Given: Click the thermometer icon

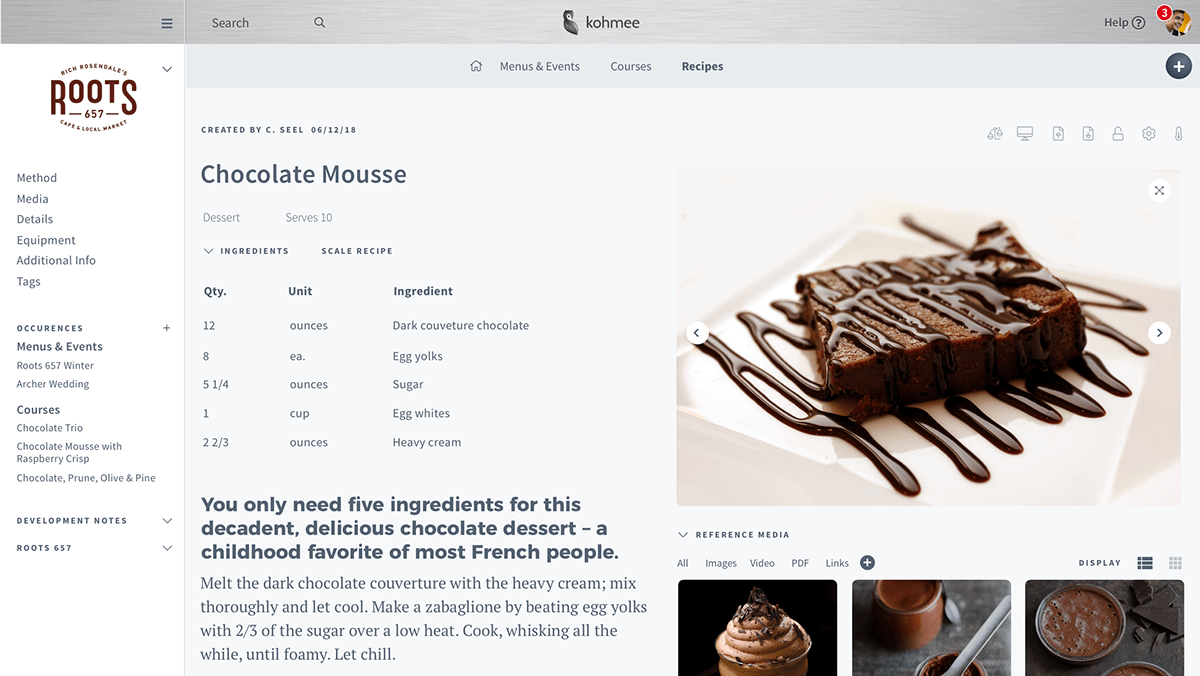Looking at the screenshot, I should tap(1179, 133).
